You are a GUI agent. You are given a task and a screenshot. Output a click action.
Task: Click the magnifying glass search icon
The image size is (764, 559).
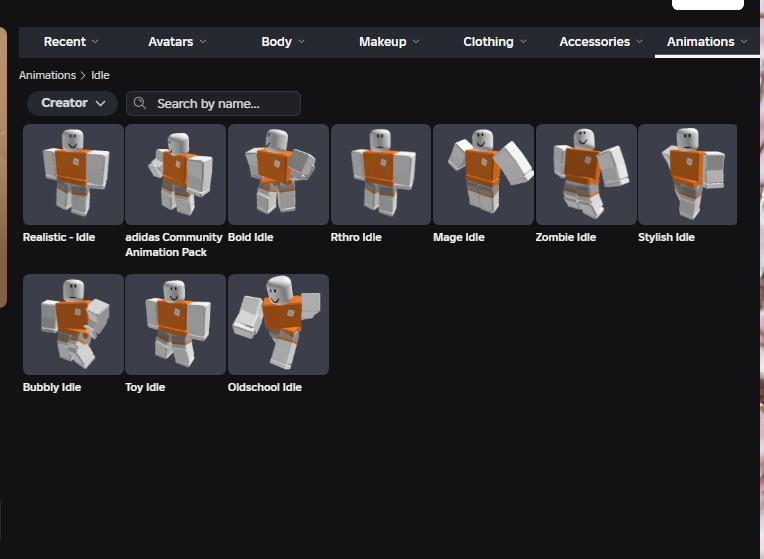tap(140, 103)
